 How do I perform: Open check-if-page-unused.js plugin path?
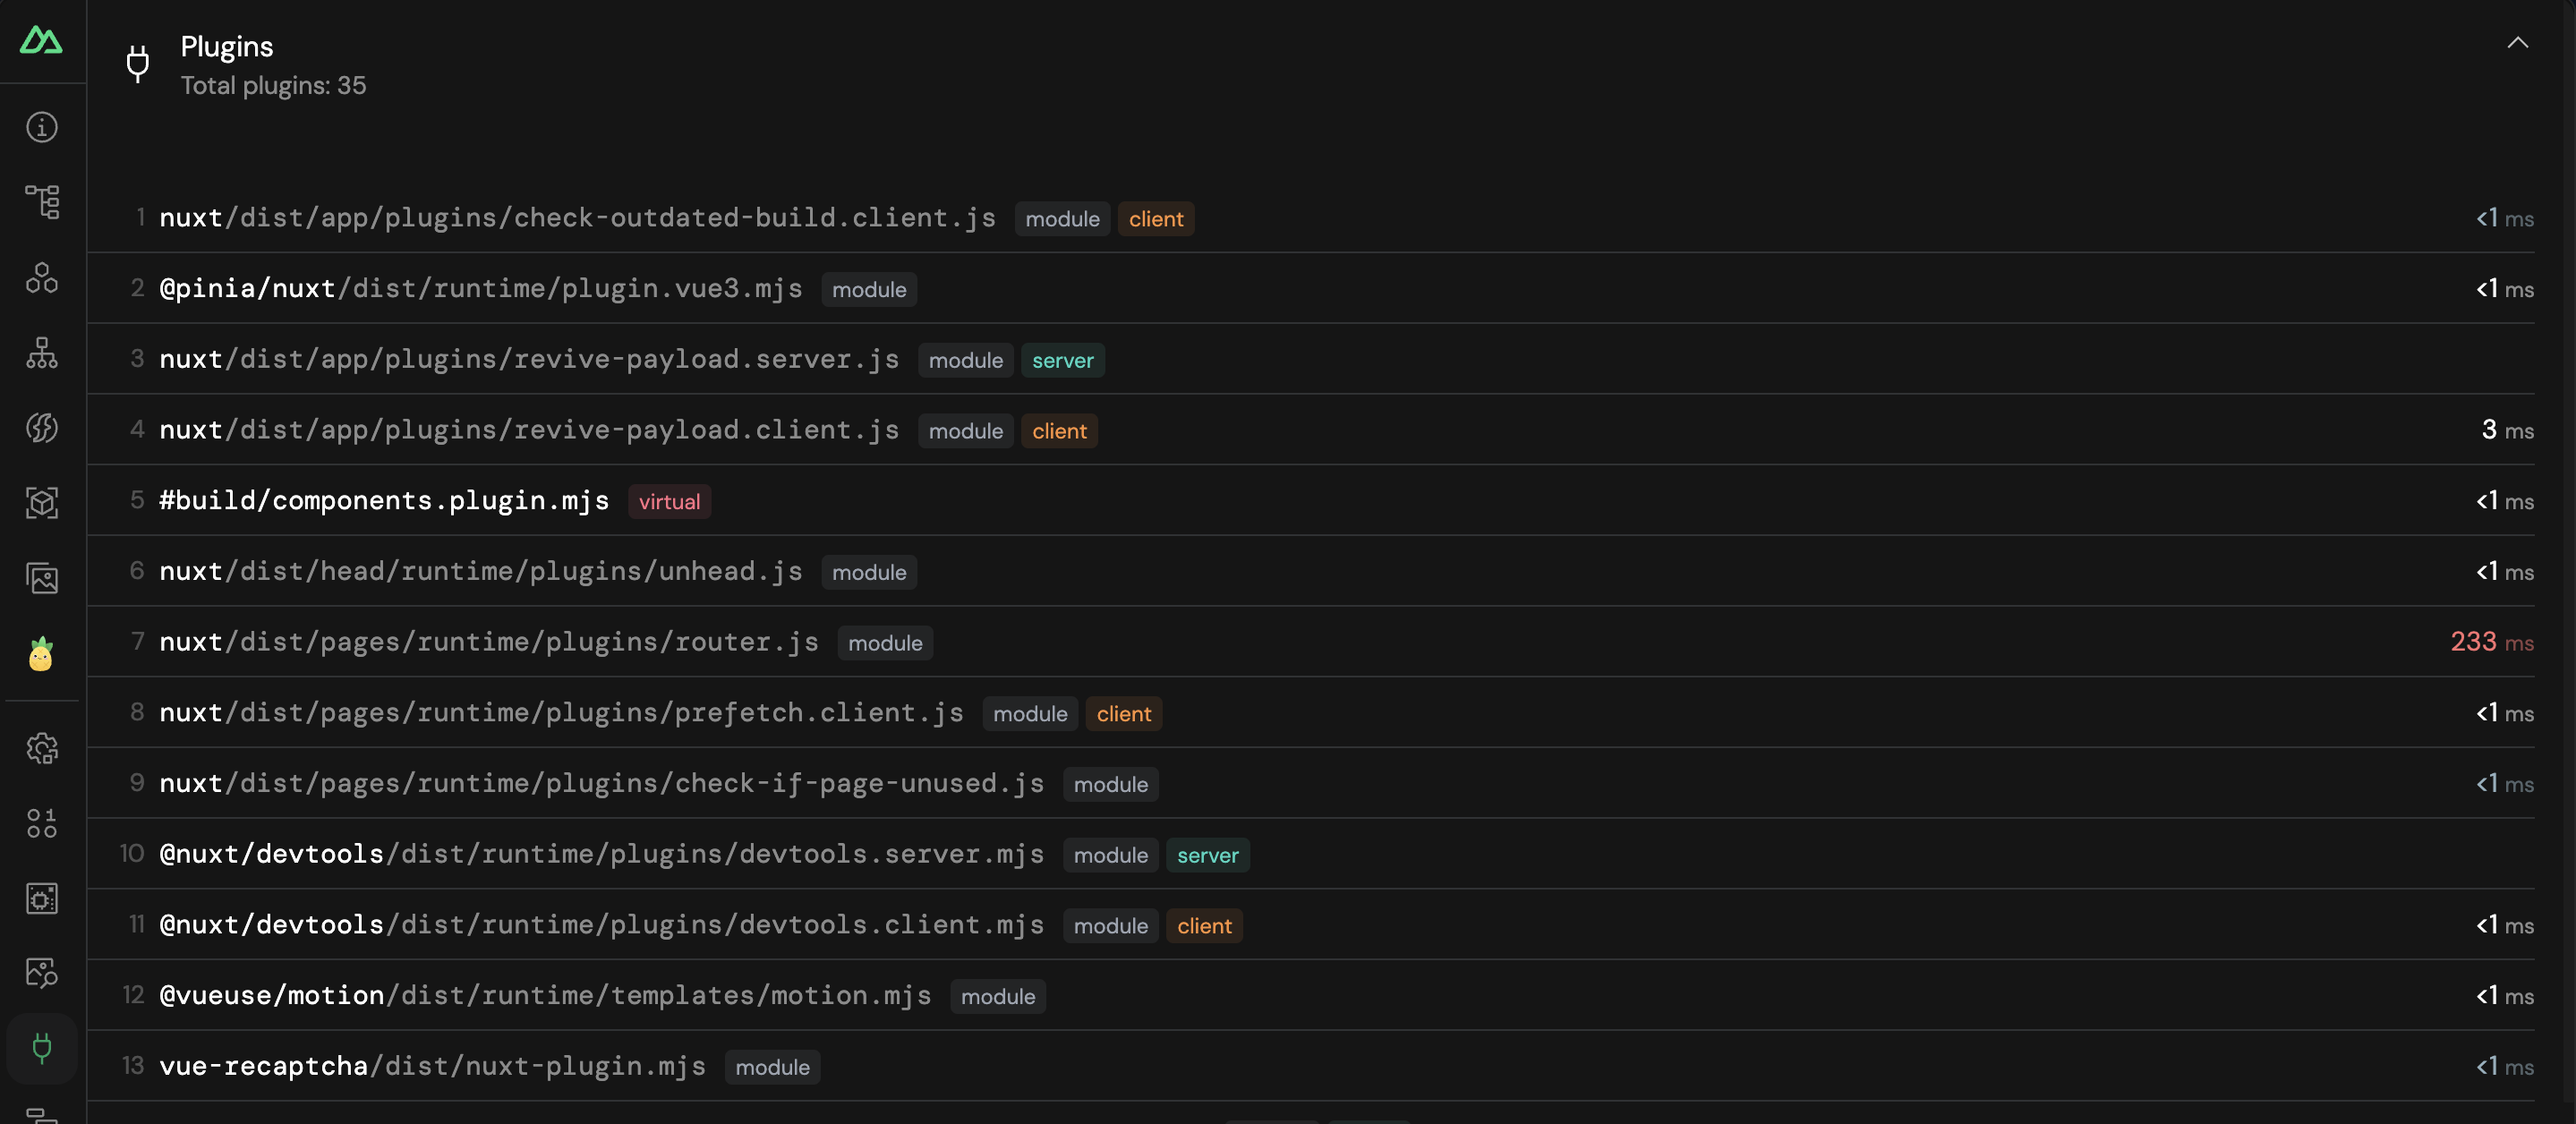click(601, 783)
